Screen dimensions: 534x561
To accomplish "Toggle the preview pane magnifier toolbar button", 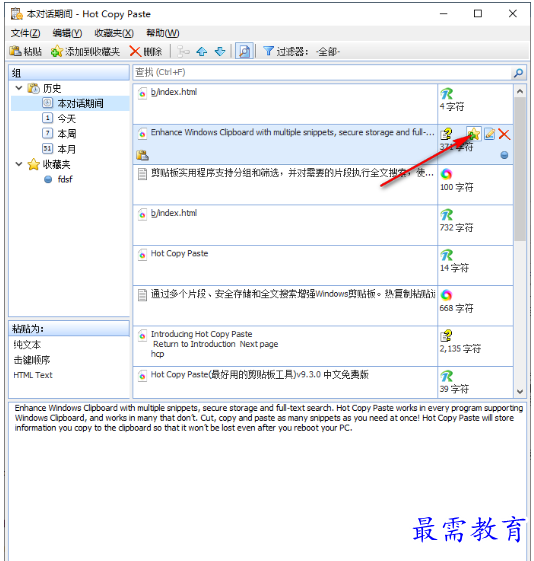I will (x=244, y=52).
